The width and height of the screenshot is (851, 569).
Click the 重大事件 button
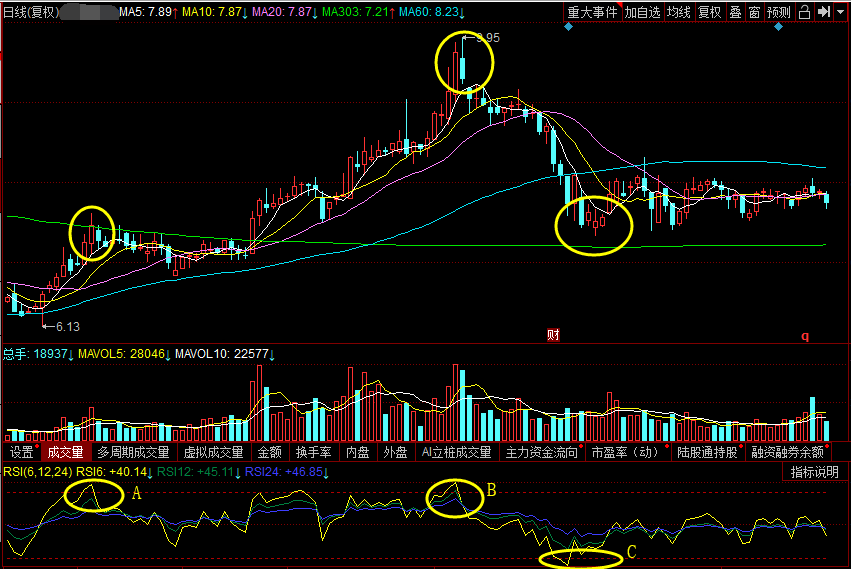[x=593, y=13]
